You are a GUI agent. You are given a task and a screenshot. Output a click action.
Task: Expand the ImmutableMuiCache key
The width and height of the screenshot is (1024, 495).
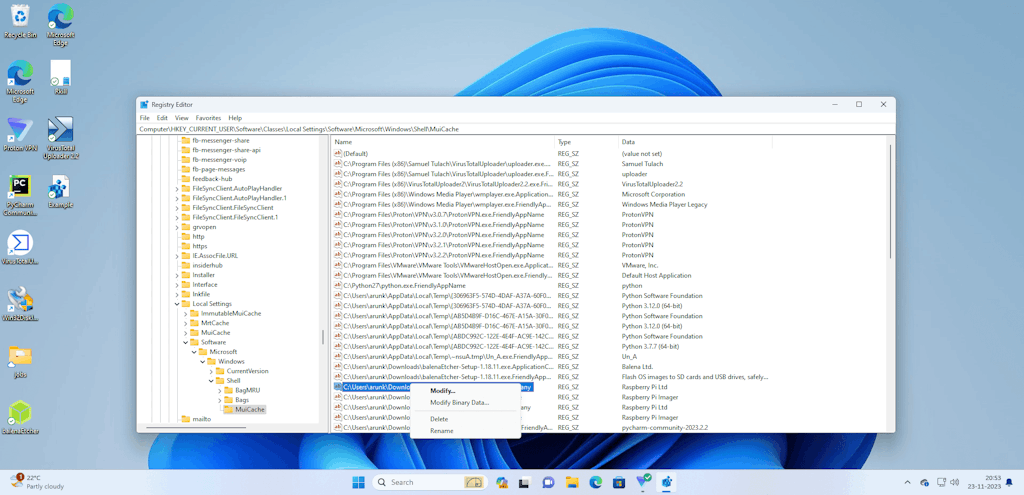(x=185, y=313)
